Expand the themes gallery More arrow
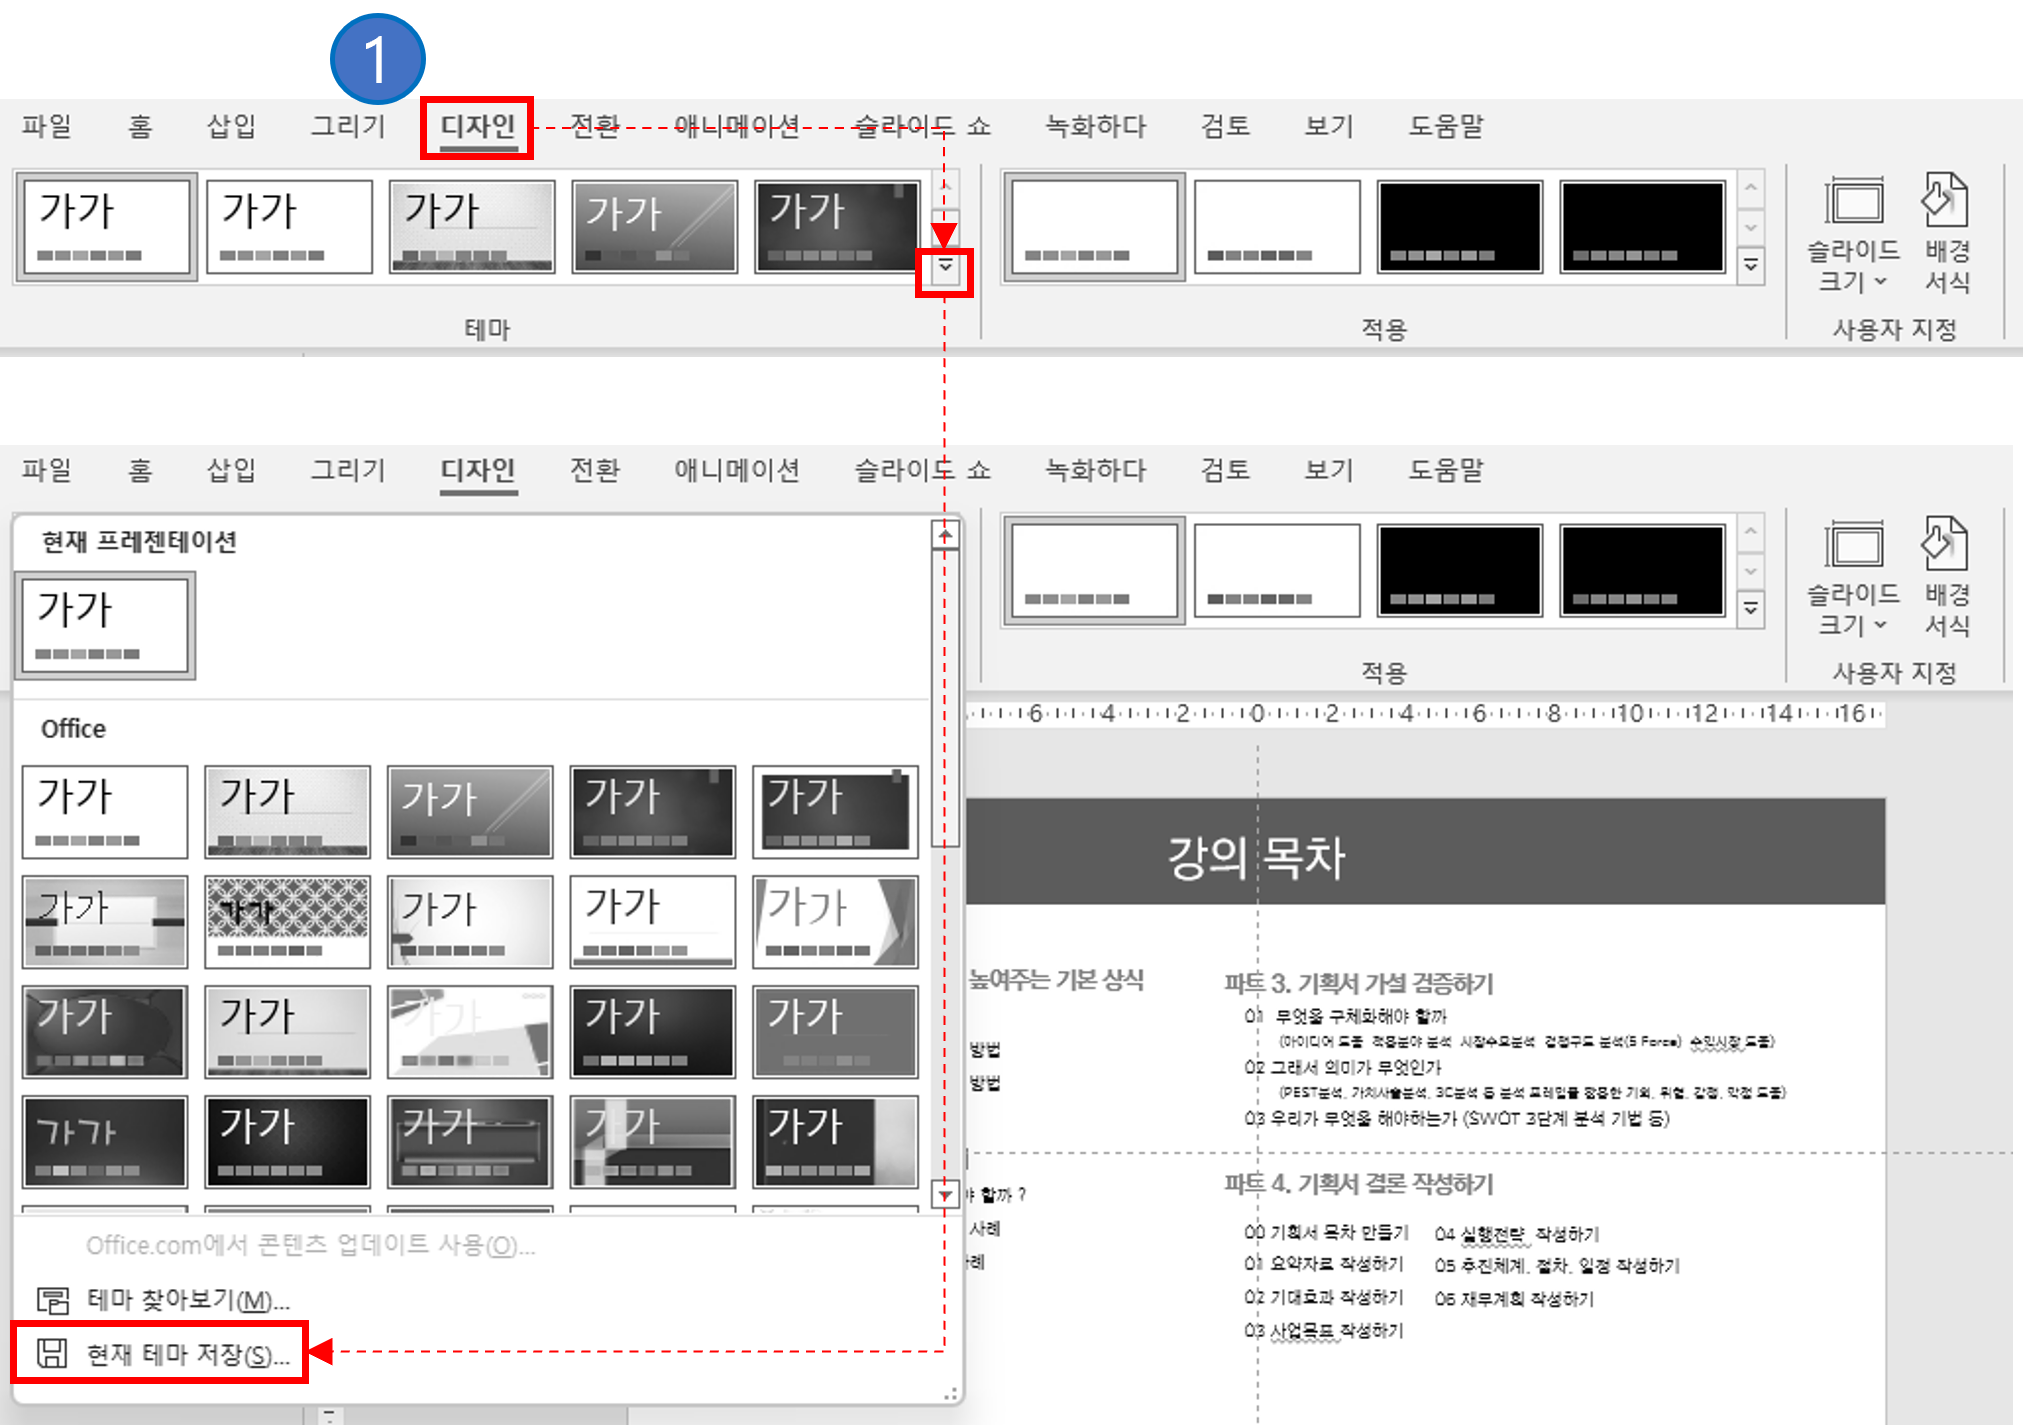 click(x=945, y=267)
